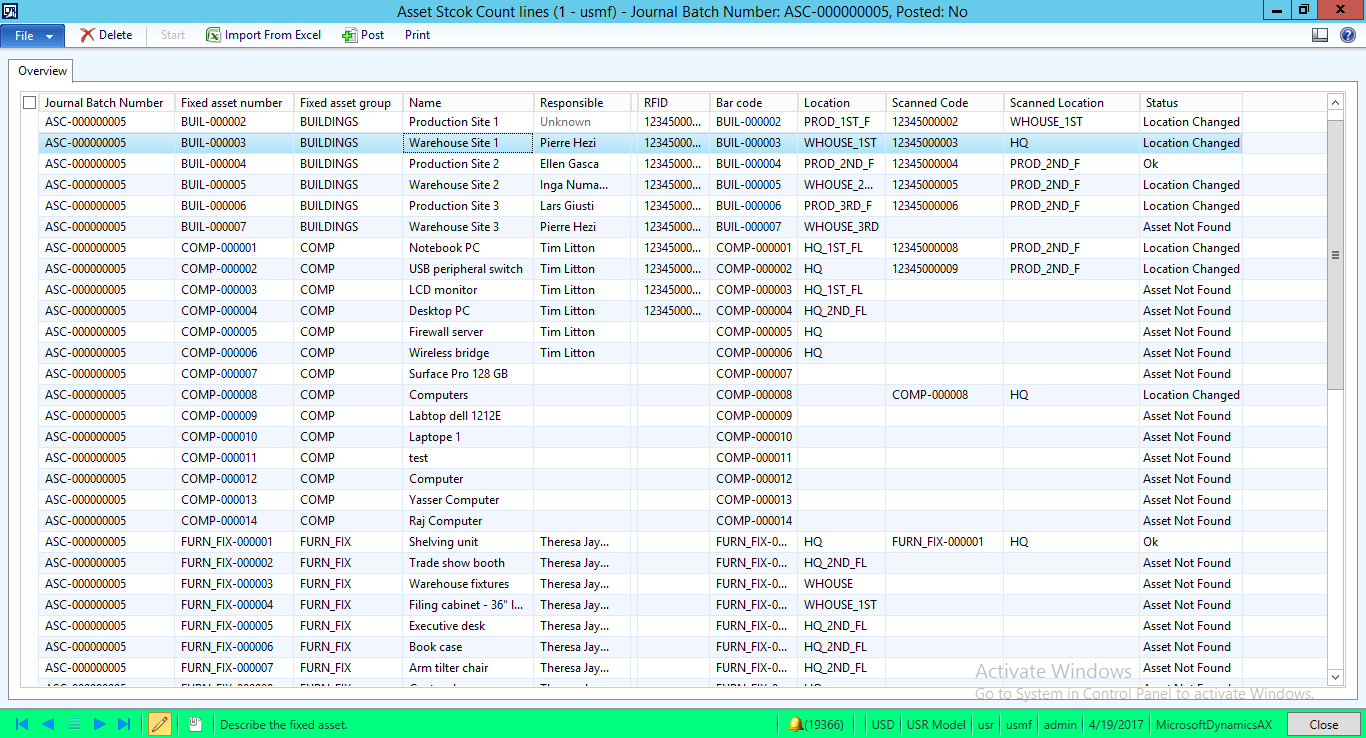This screenshot has height=738, width=1366.
Task: Open the notifications bell in status bar
Action: pyautogui.click(x=796, y=724)
